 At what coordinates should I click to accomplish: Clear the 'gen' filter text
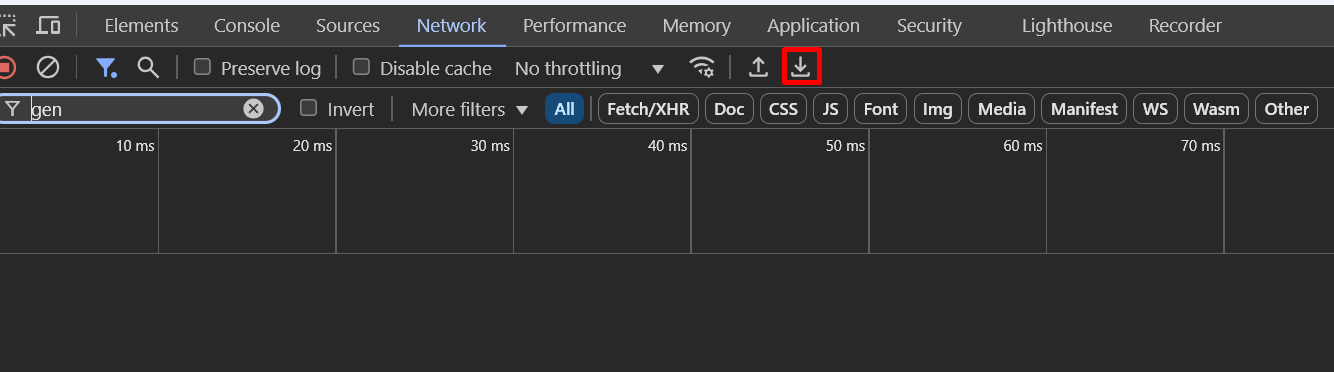coord(253,109)
